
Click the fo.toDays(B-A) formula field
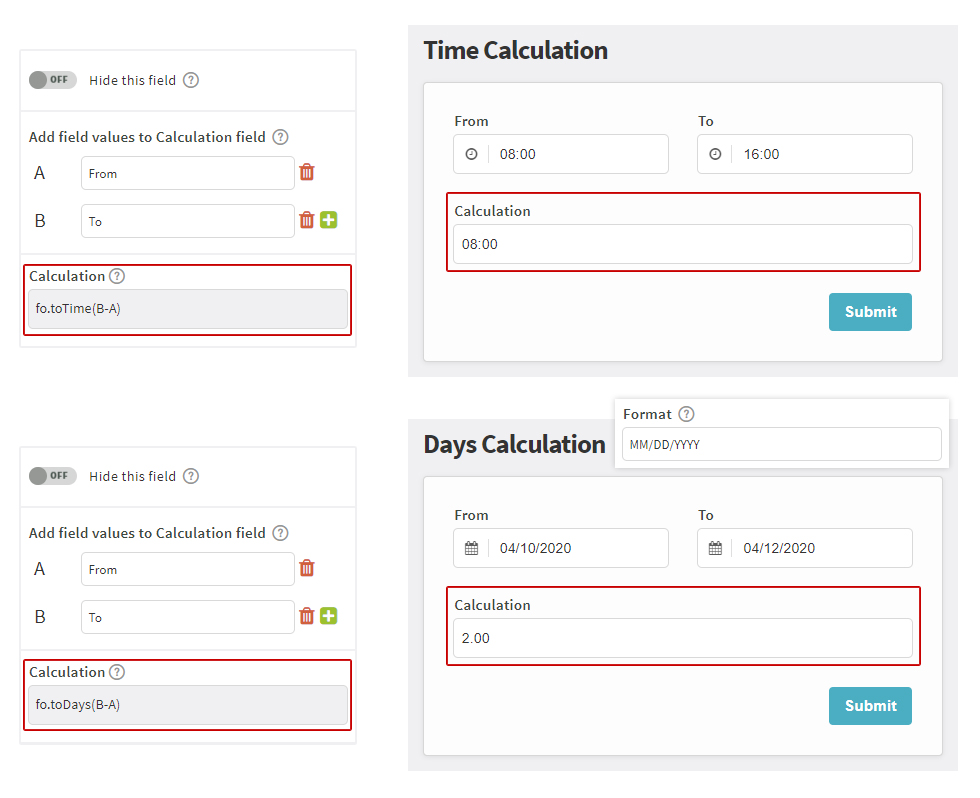[x=188, y=705]
